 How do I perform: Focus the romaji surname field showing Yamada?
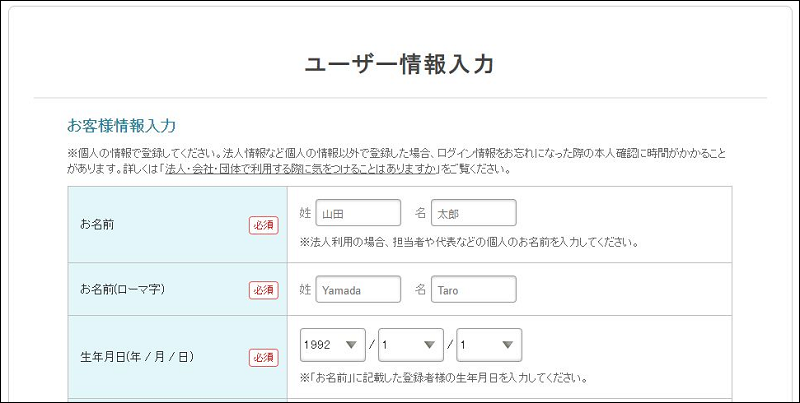coord(357,290)
